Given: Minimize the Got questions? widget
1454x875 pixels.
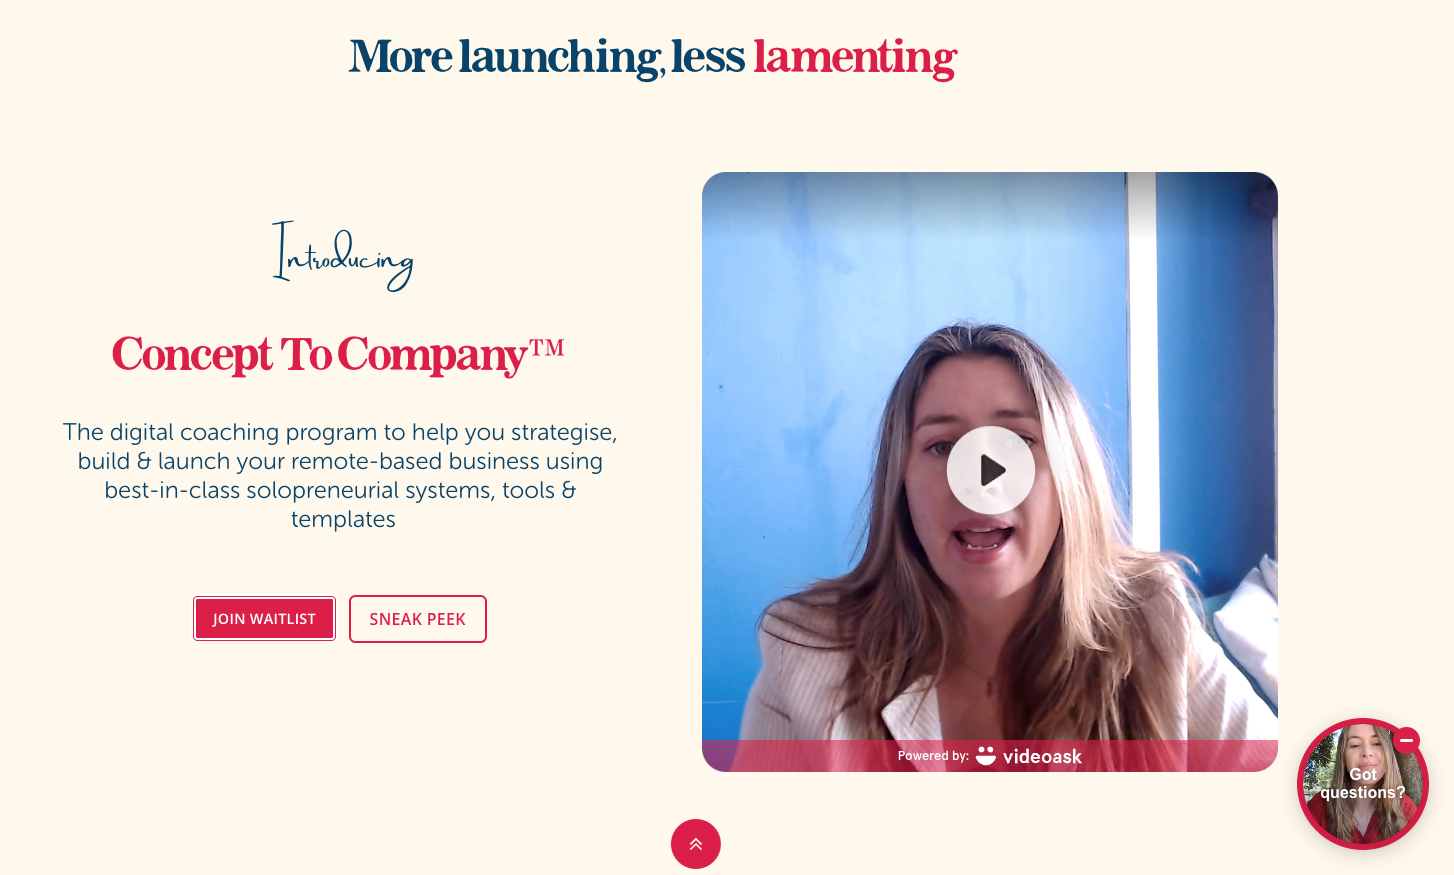Looking at the screenshot, I should point(1407,740).
